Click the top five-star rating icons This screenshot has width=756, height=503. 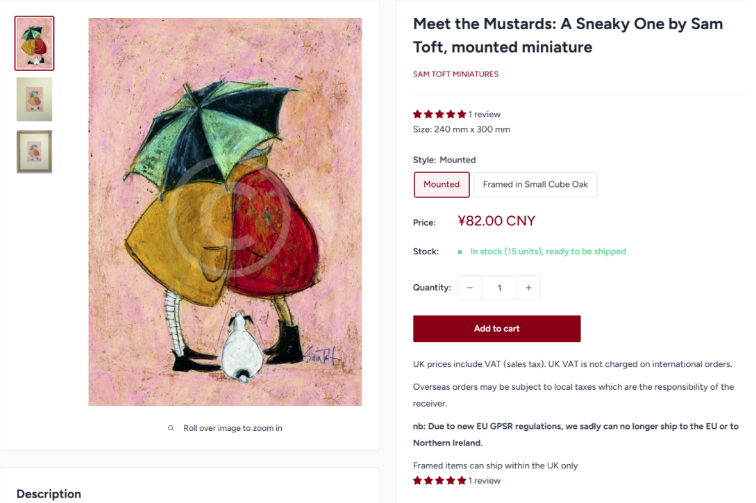coord(439,114)
